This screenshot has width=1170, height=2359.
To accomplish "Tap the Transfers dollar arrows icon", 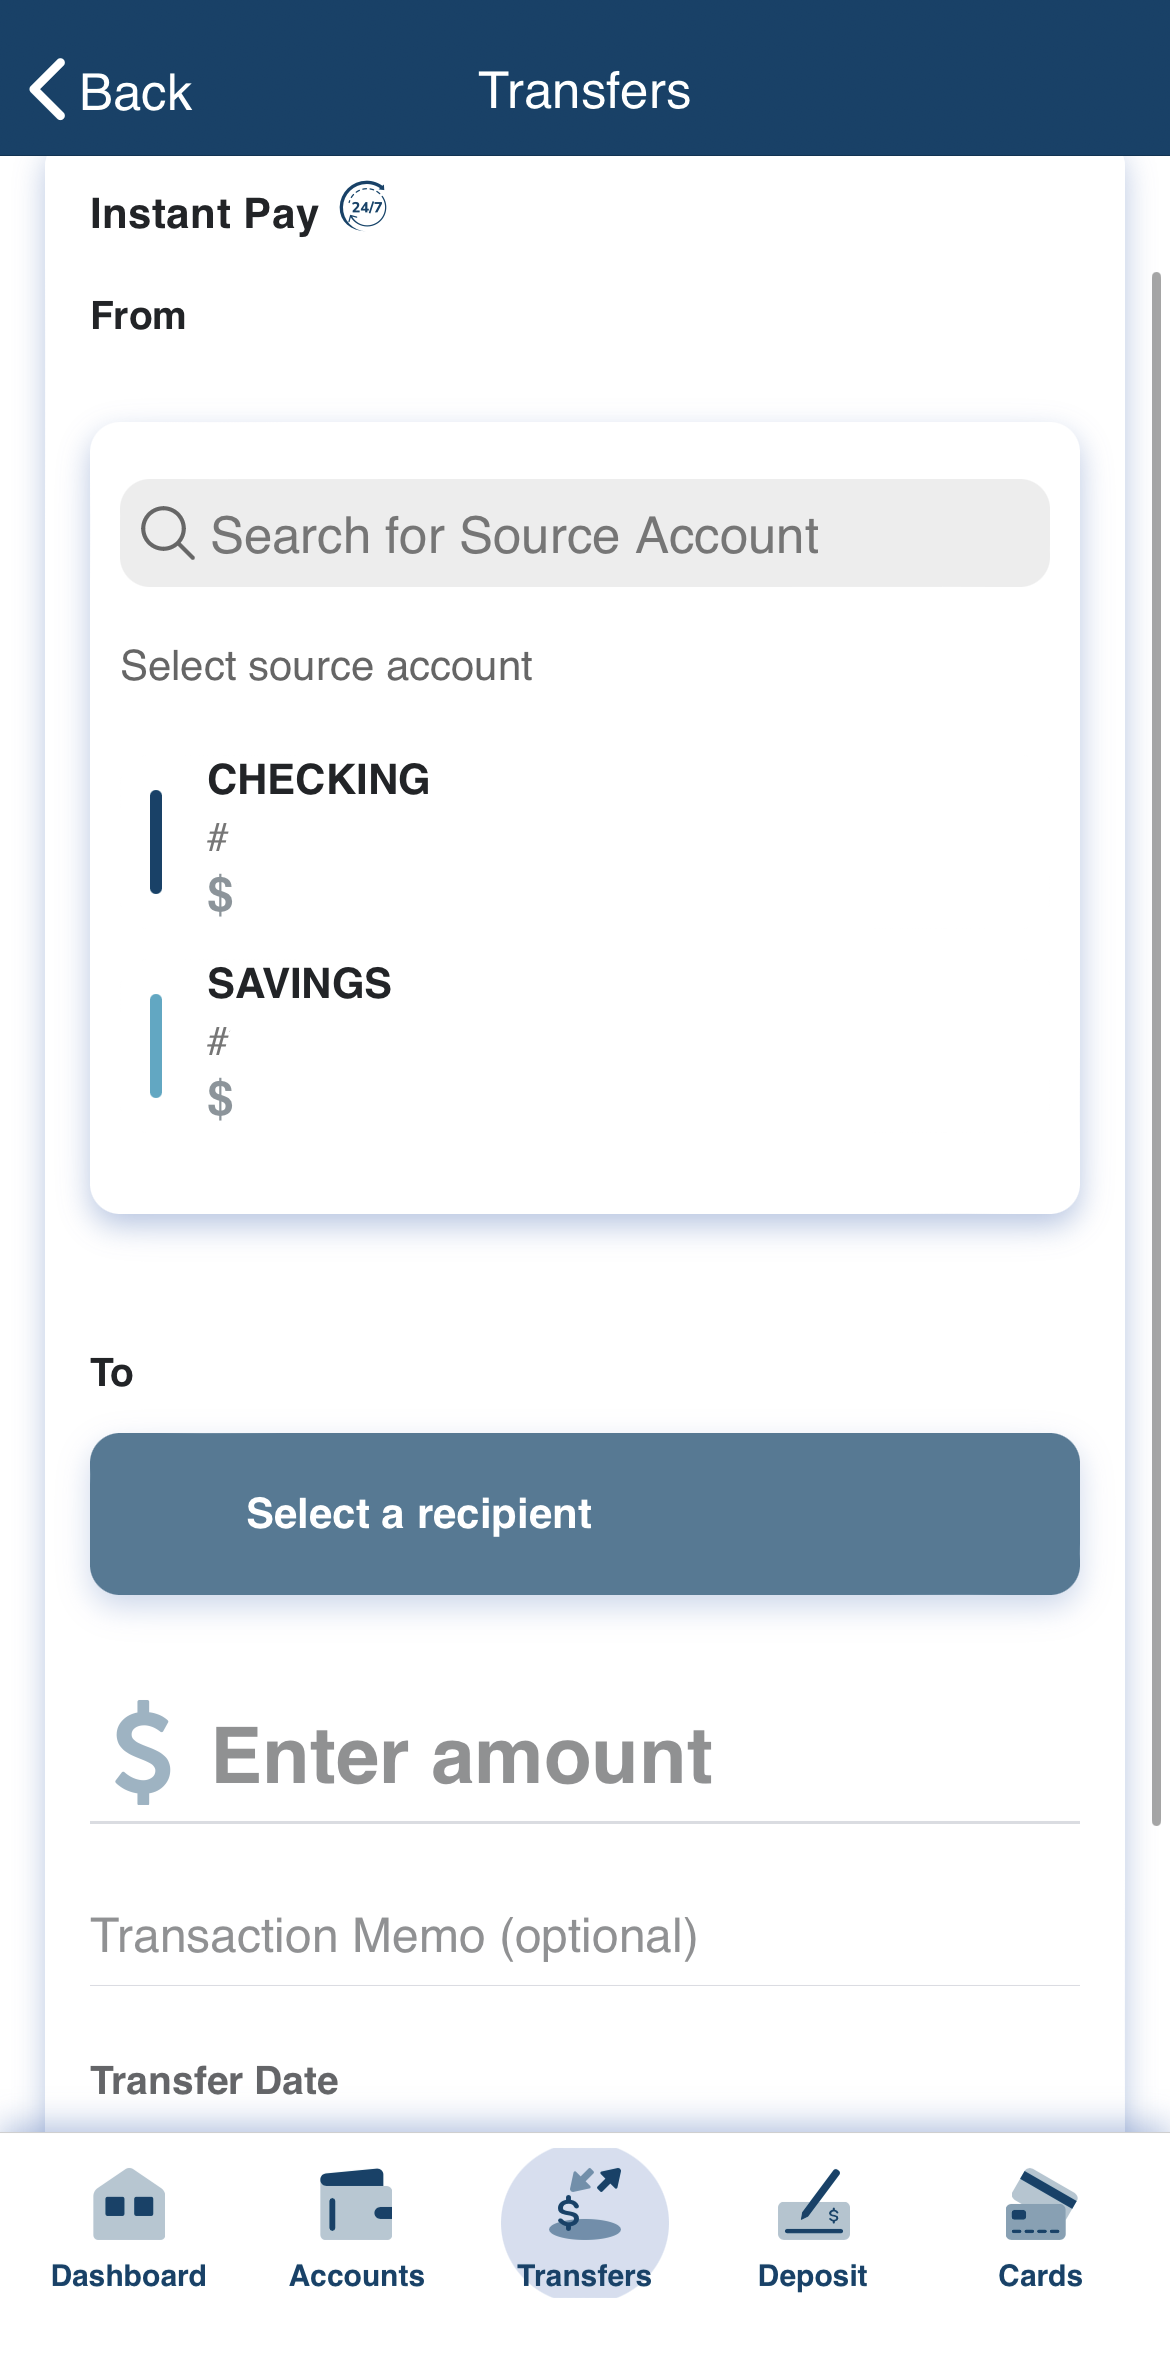I will (585, 2204).
